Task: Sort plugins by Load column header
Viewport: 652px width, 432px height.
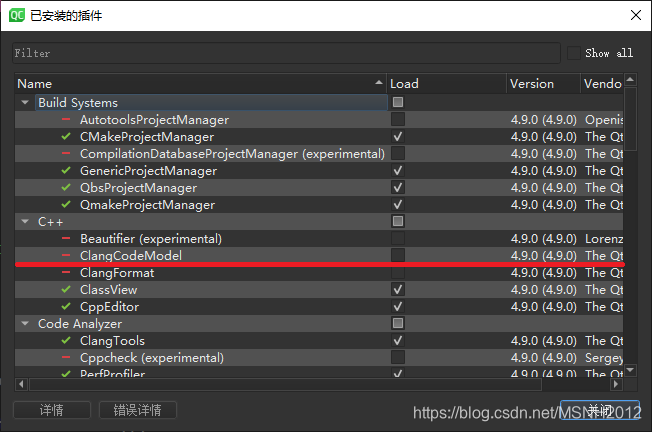Action: click(447, 84)
